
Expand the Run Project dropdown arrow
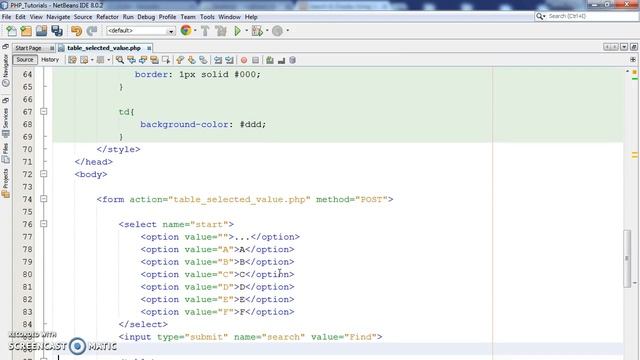click(x=246, y=31)
